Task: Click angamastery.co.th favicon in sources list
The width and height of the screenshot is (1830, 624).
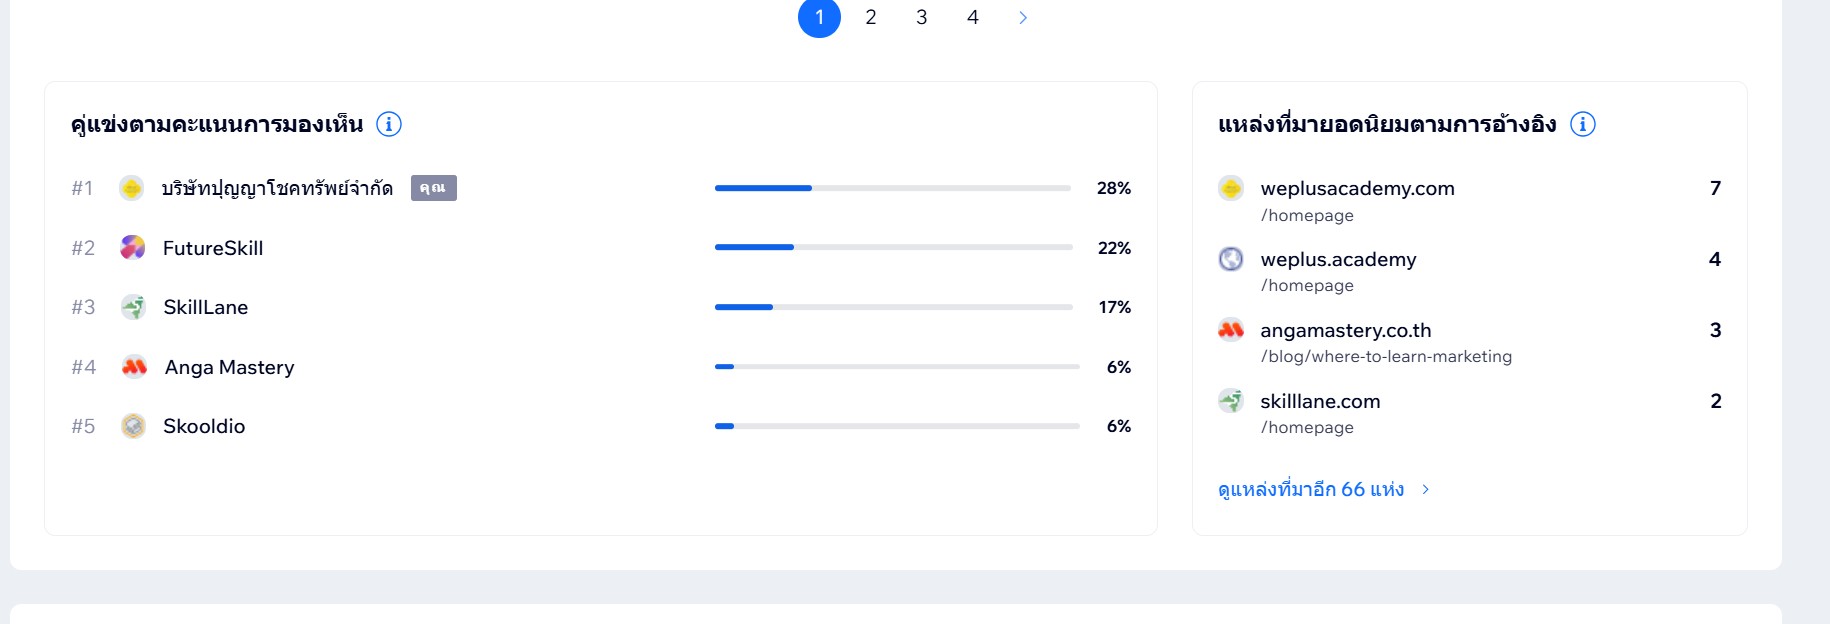Action: [1231, 330]
